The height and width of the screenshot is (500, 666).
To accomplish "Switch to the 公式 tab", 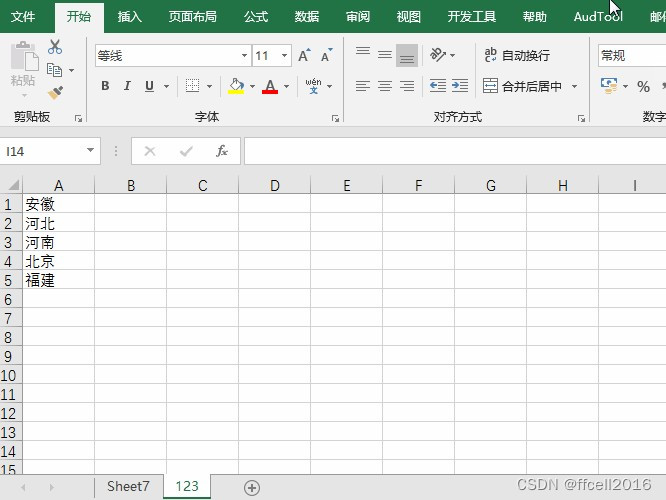I will point(256,17).
